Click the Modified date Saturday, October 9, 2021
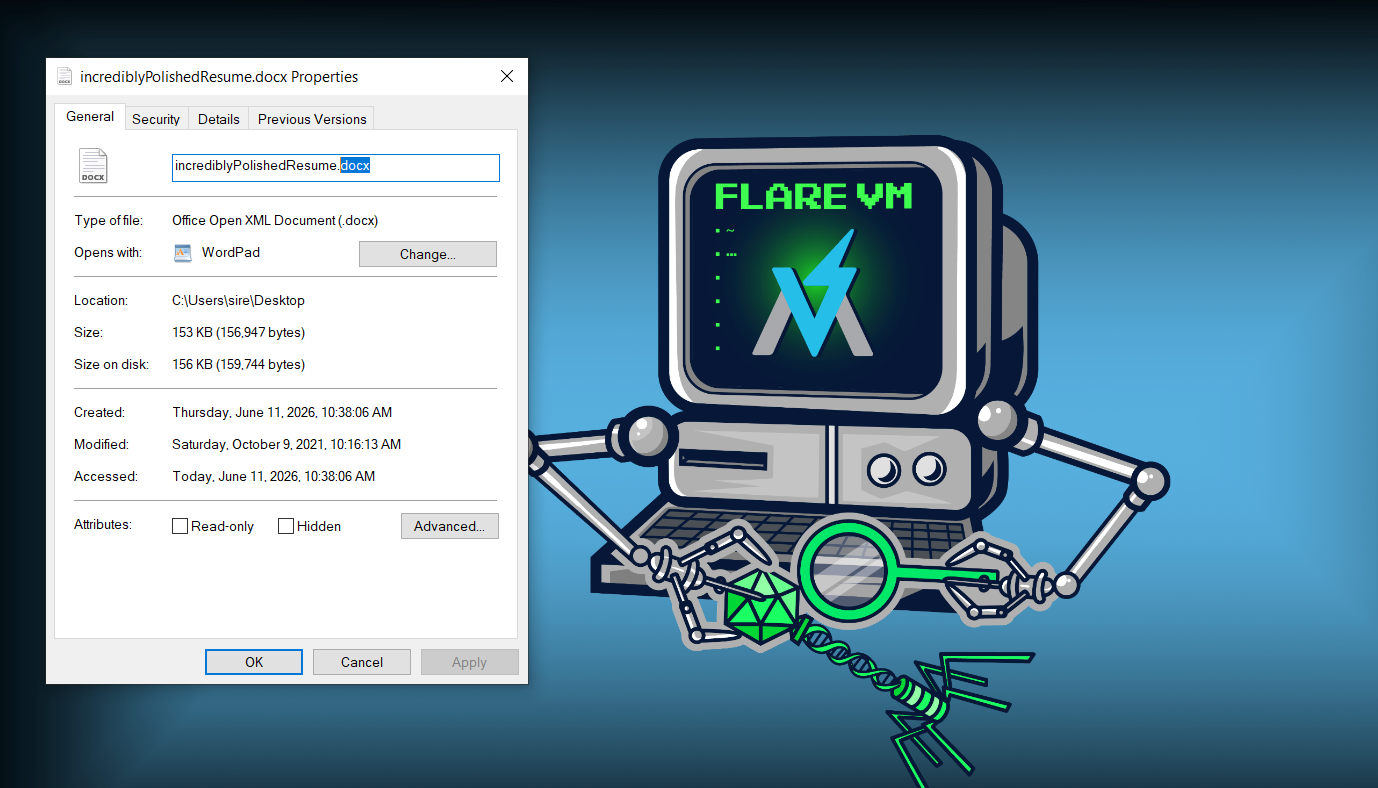The image size is (1378, 788). point(287,444)
